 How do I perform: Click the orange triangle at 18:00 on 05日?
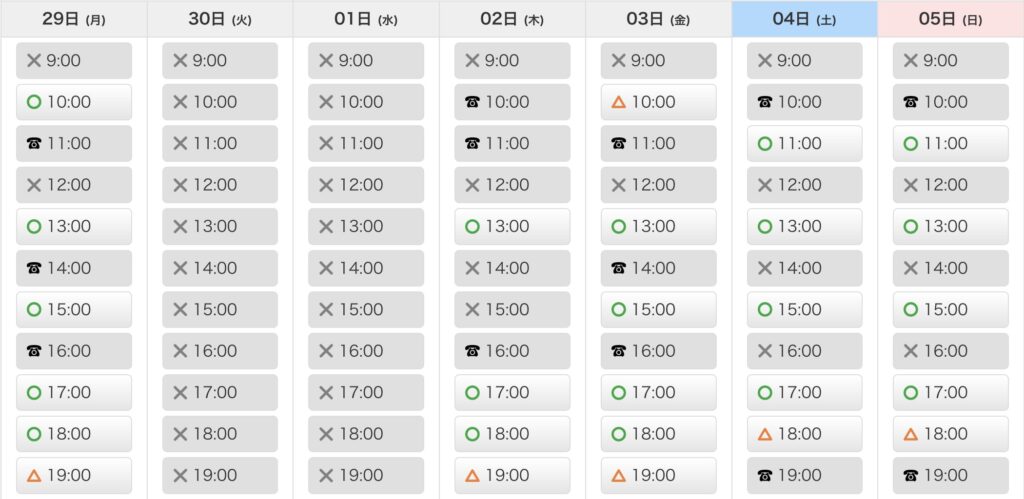(911, 434)
